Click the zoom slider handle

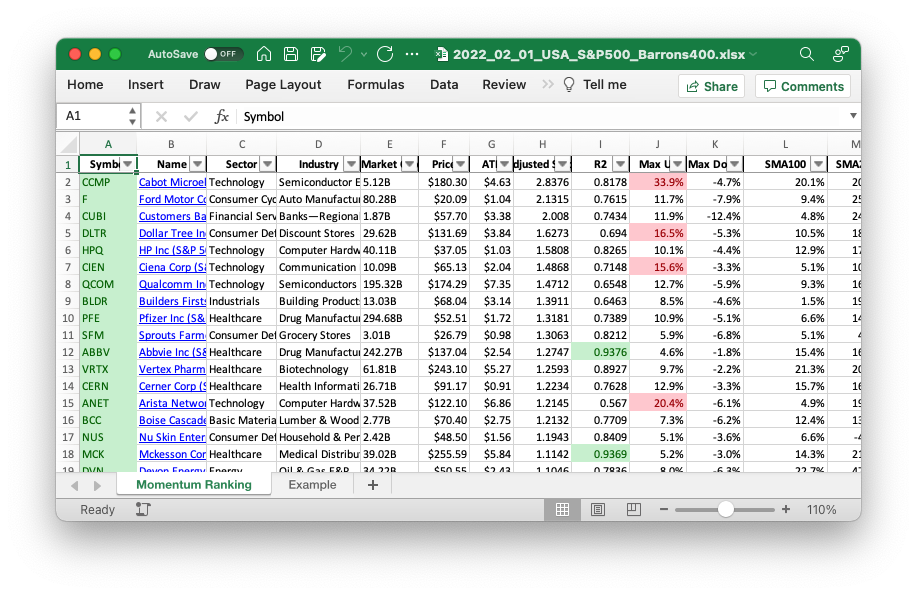[725, 510]
